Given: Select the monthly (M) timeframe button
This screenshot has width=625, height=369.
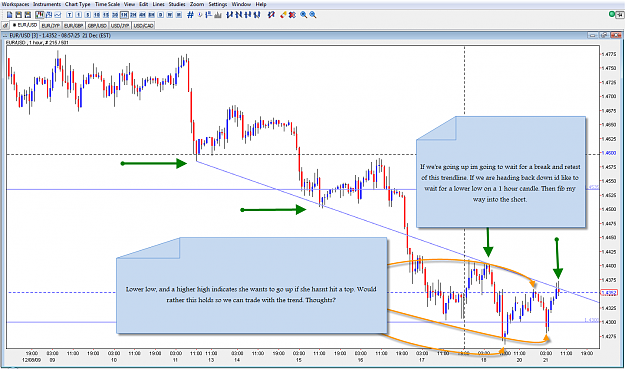Looking at the screenshot, I should (179, 15).
